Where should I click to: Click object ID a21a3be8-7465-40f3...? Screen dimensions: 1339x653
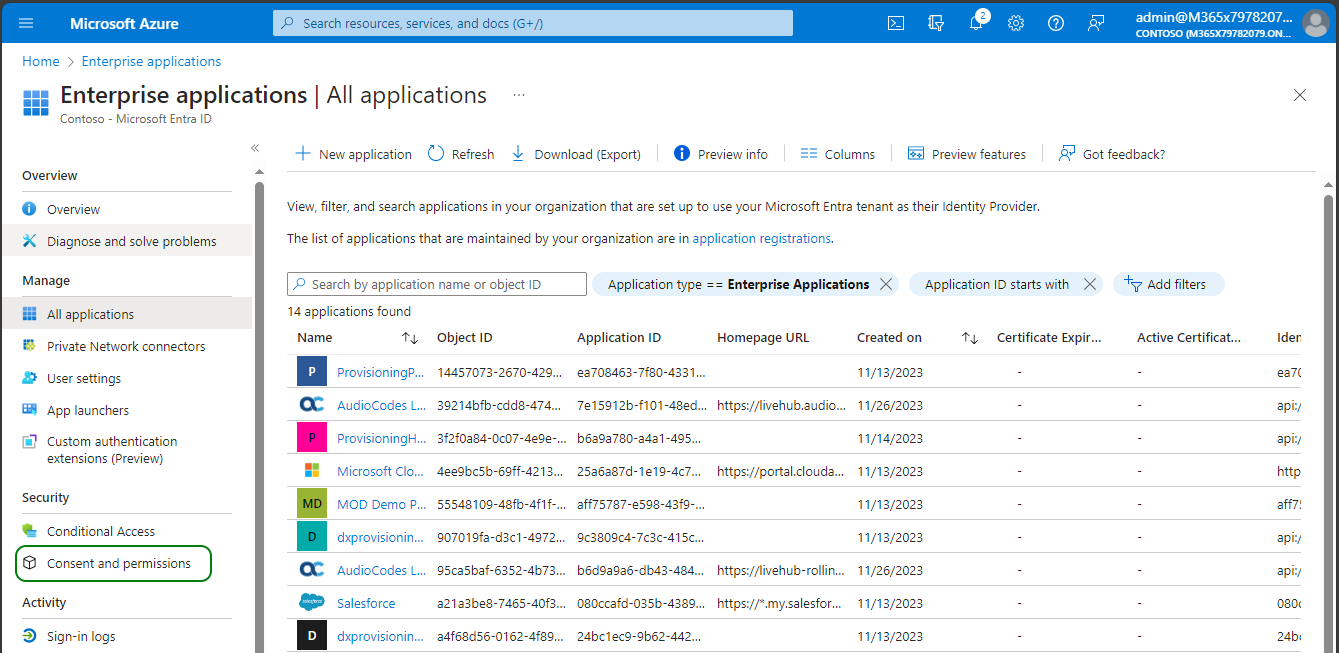pos(501,603)
